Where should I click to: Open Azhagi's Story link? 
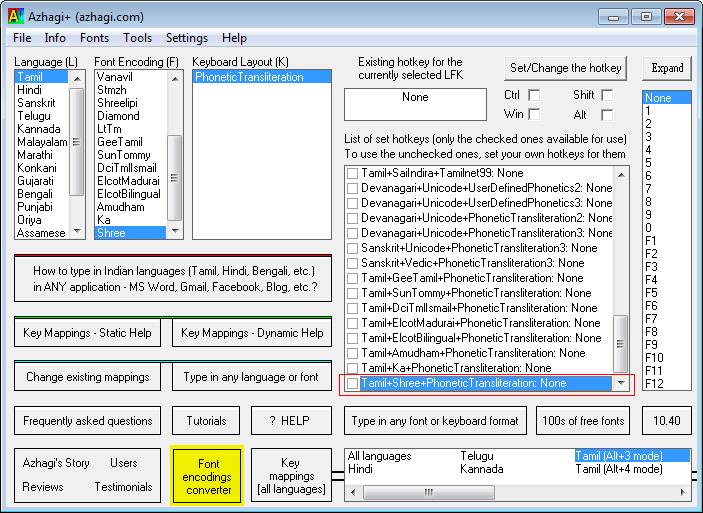(x=56, y=463)
